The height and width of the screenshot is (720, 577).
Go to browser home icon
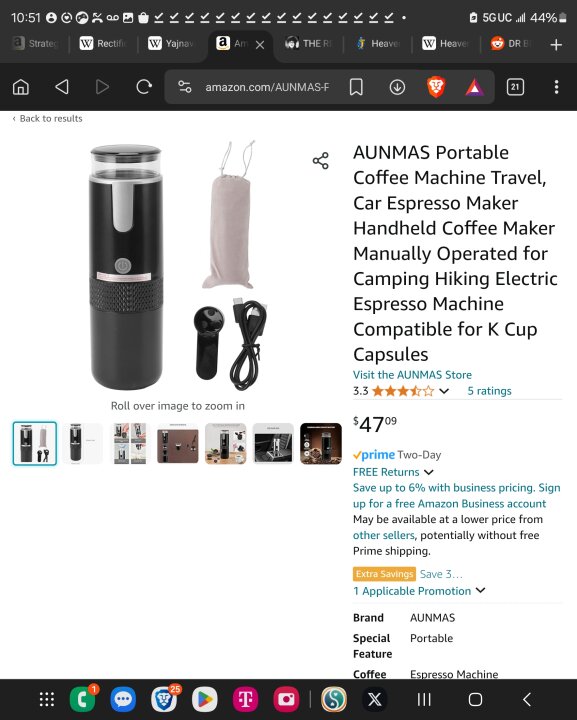[21, 86]
